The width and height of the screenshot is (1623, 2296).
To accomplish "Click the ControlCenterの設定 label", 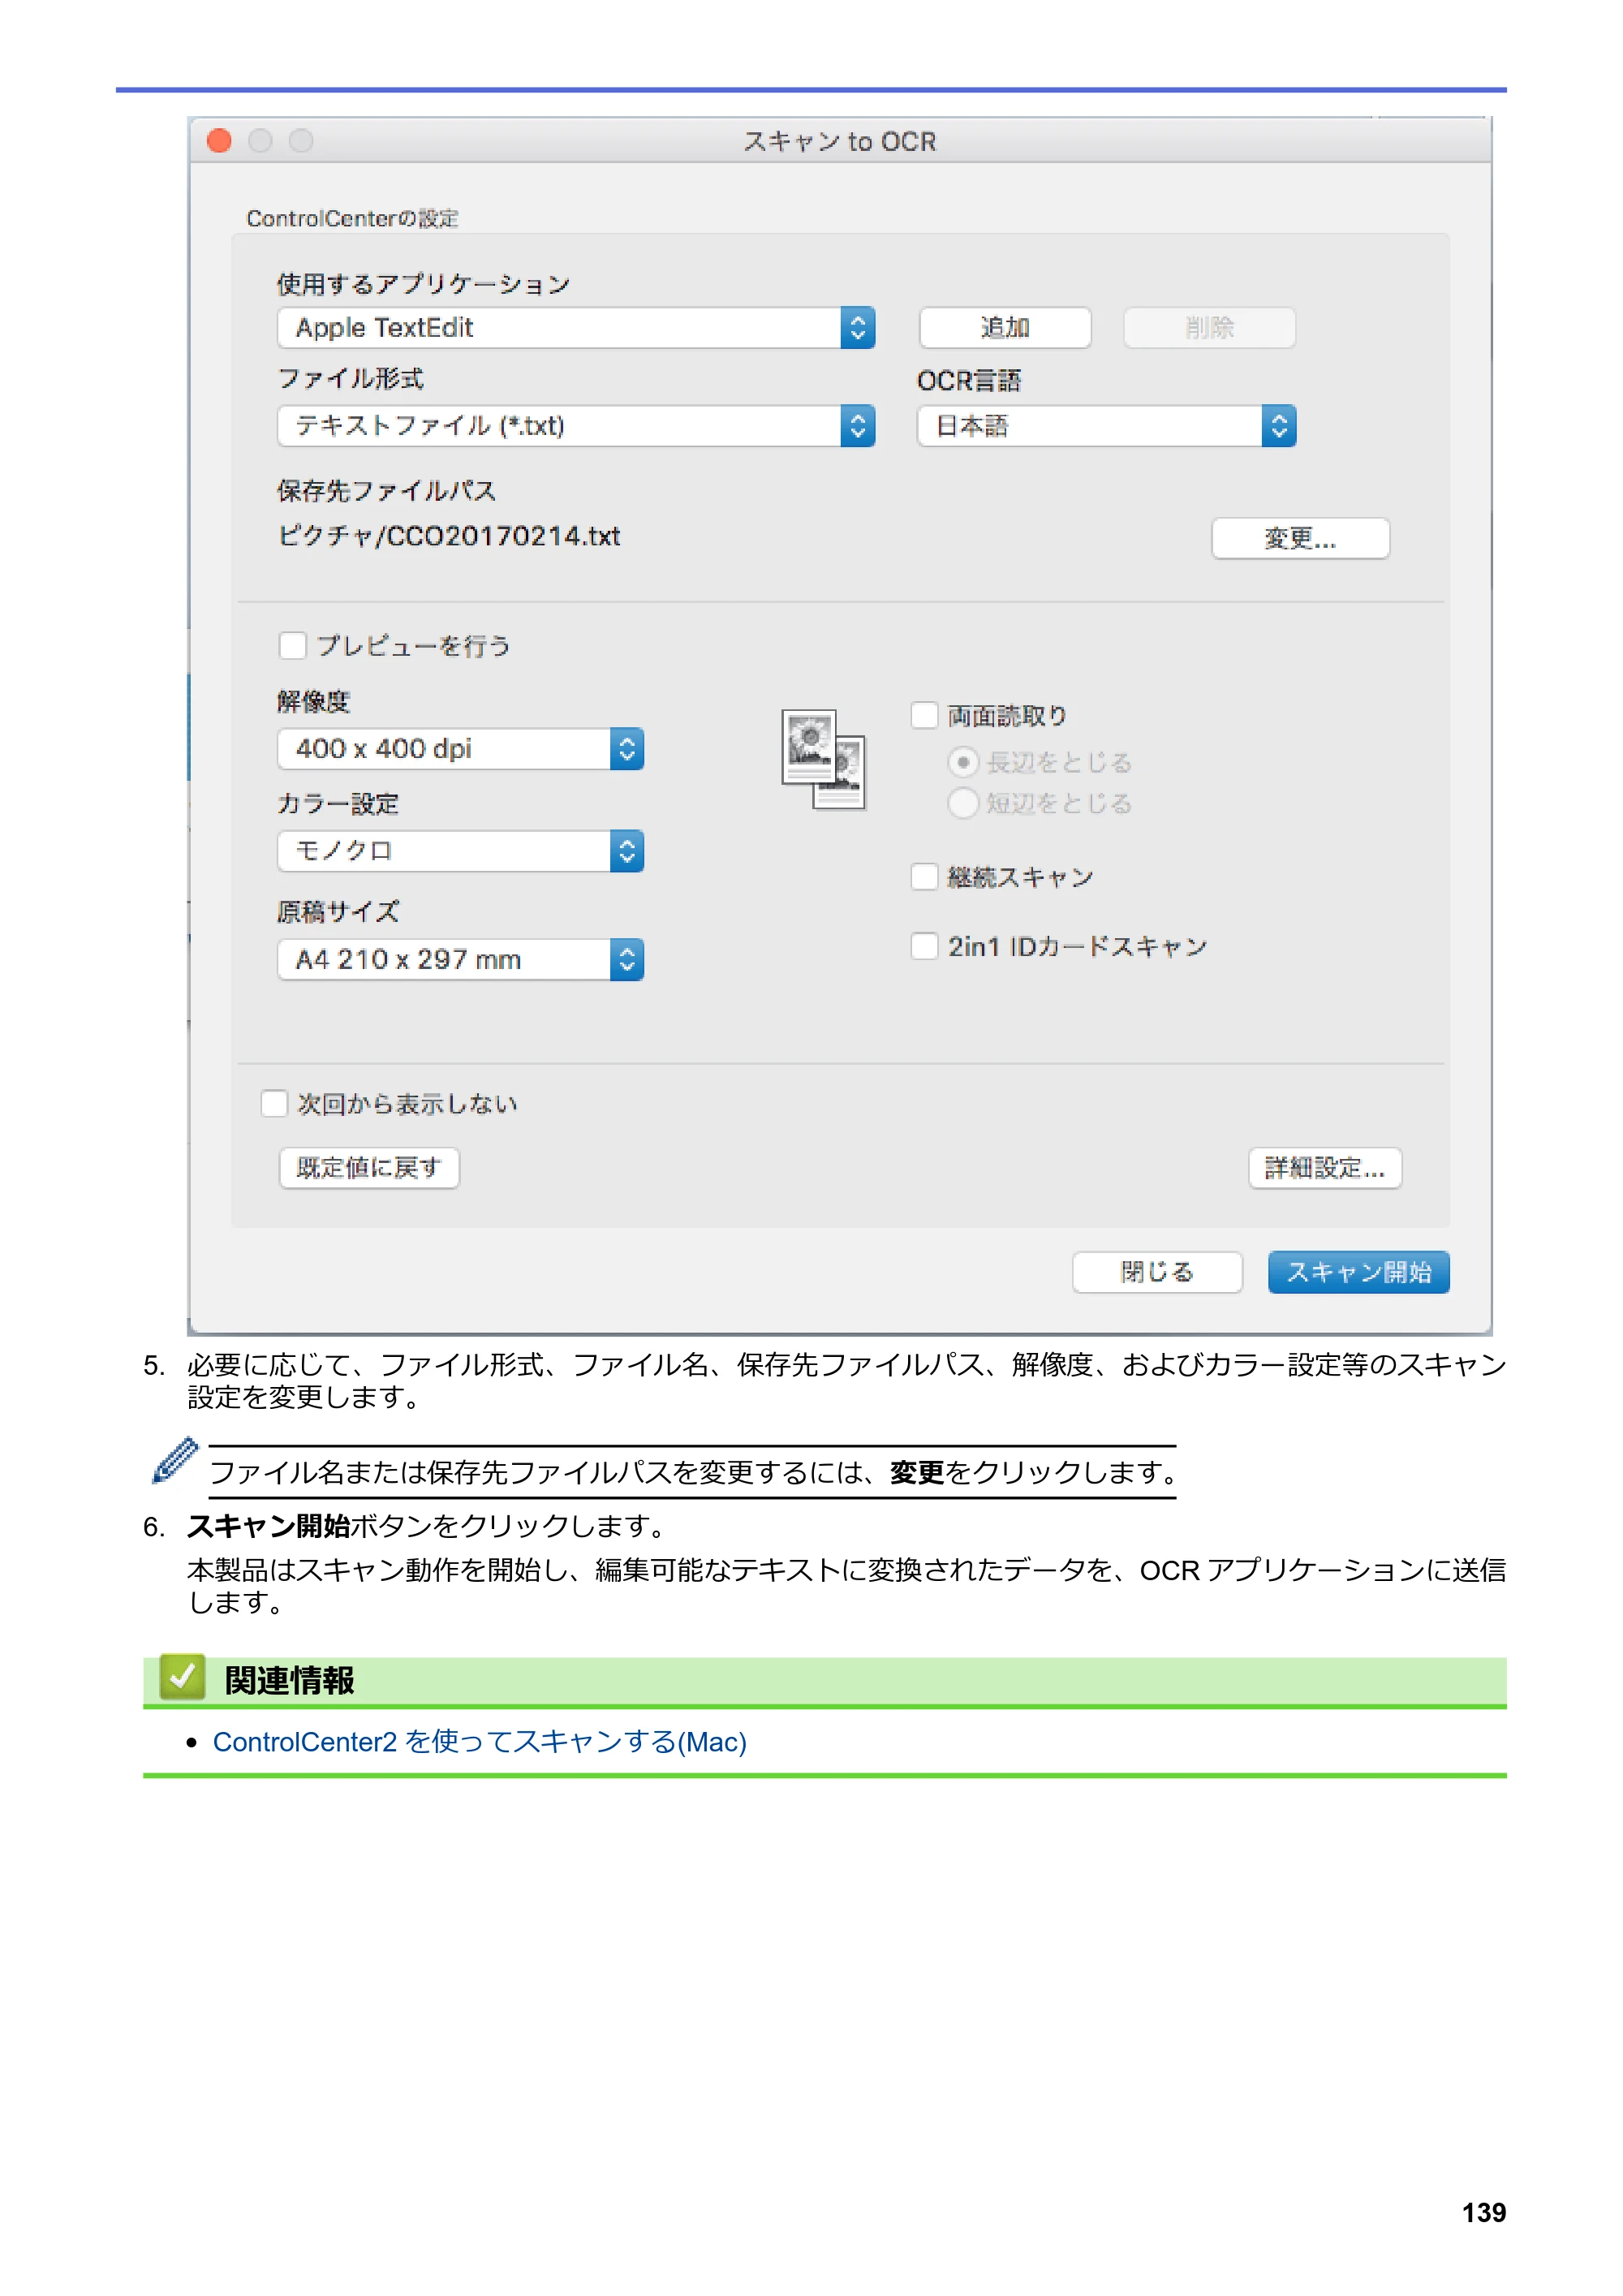I will click(x=352, y=218).
